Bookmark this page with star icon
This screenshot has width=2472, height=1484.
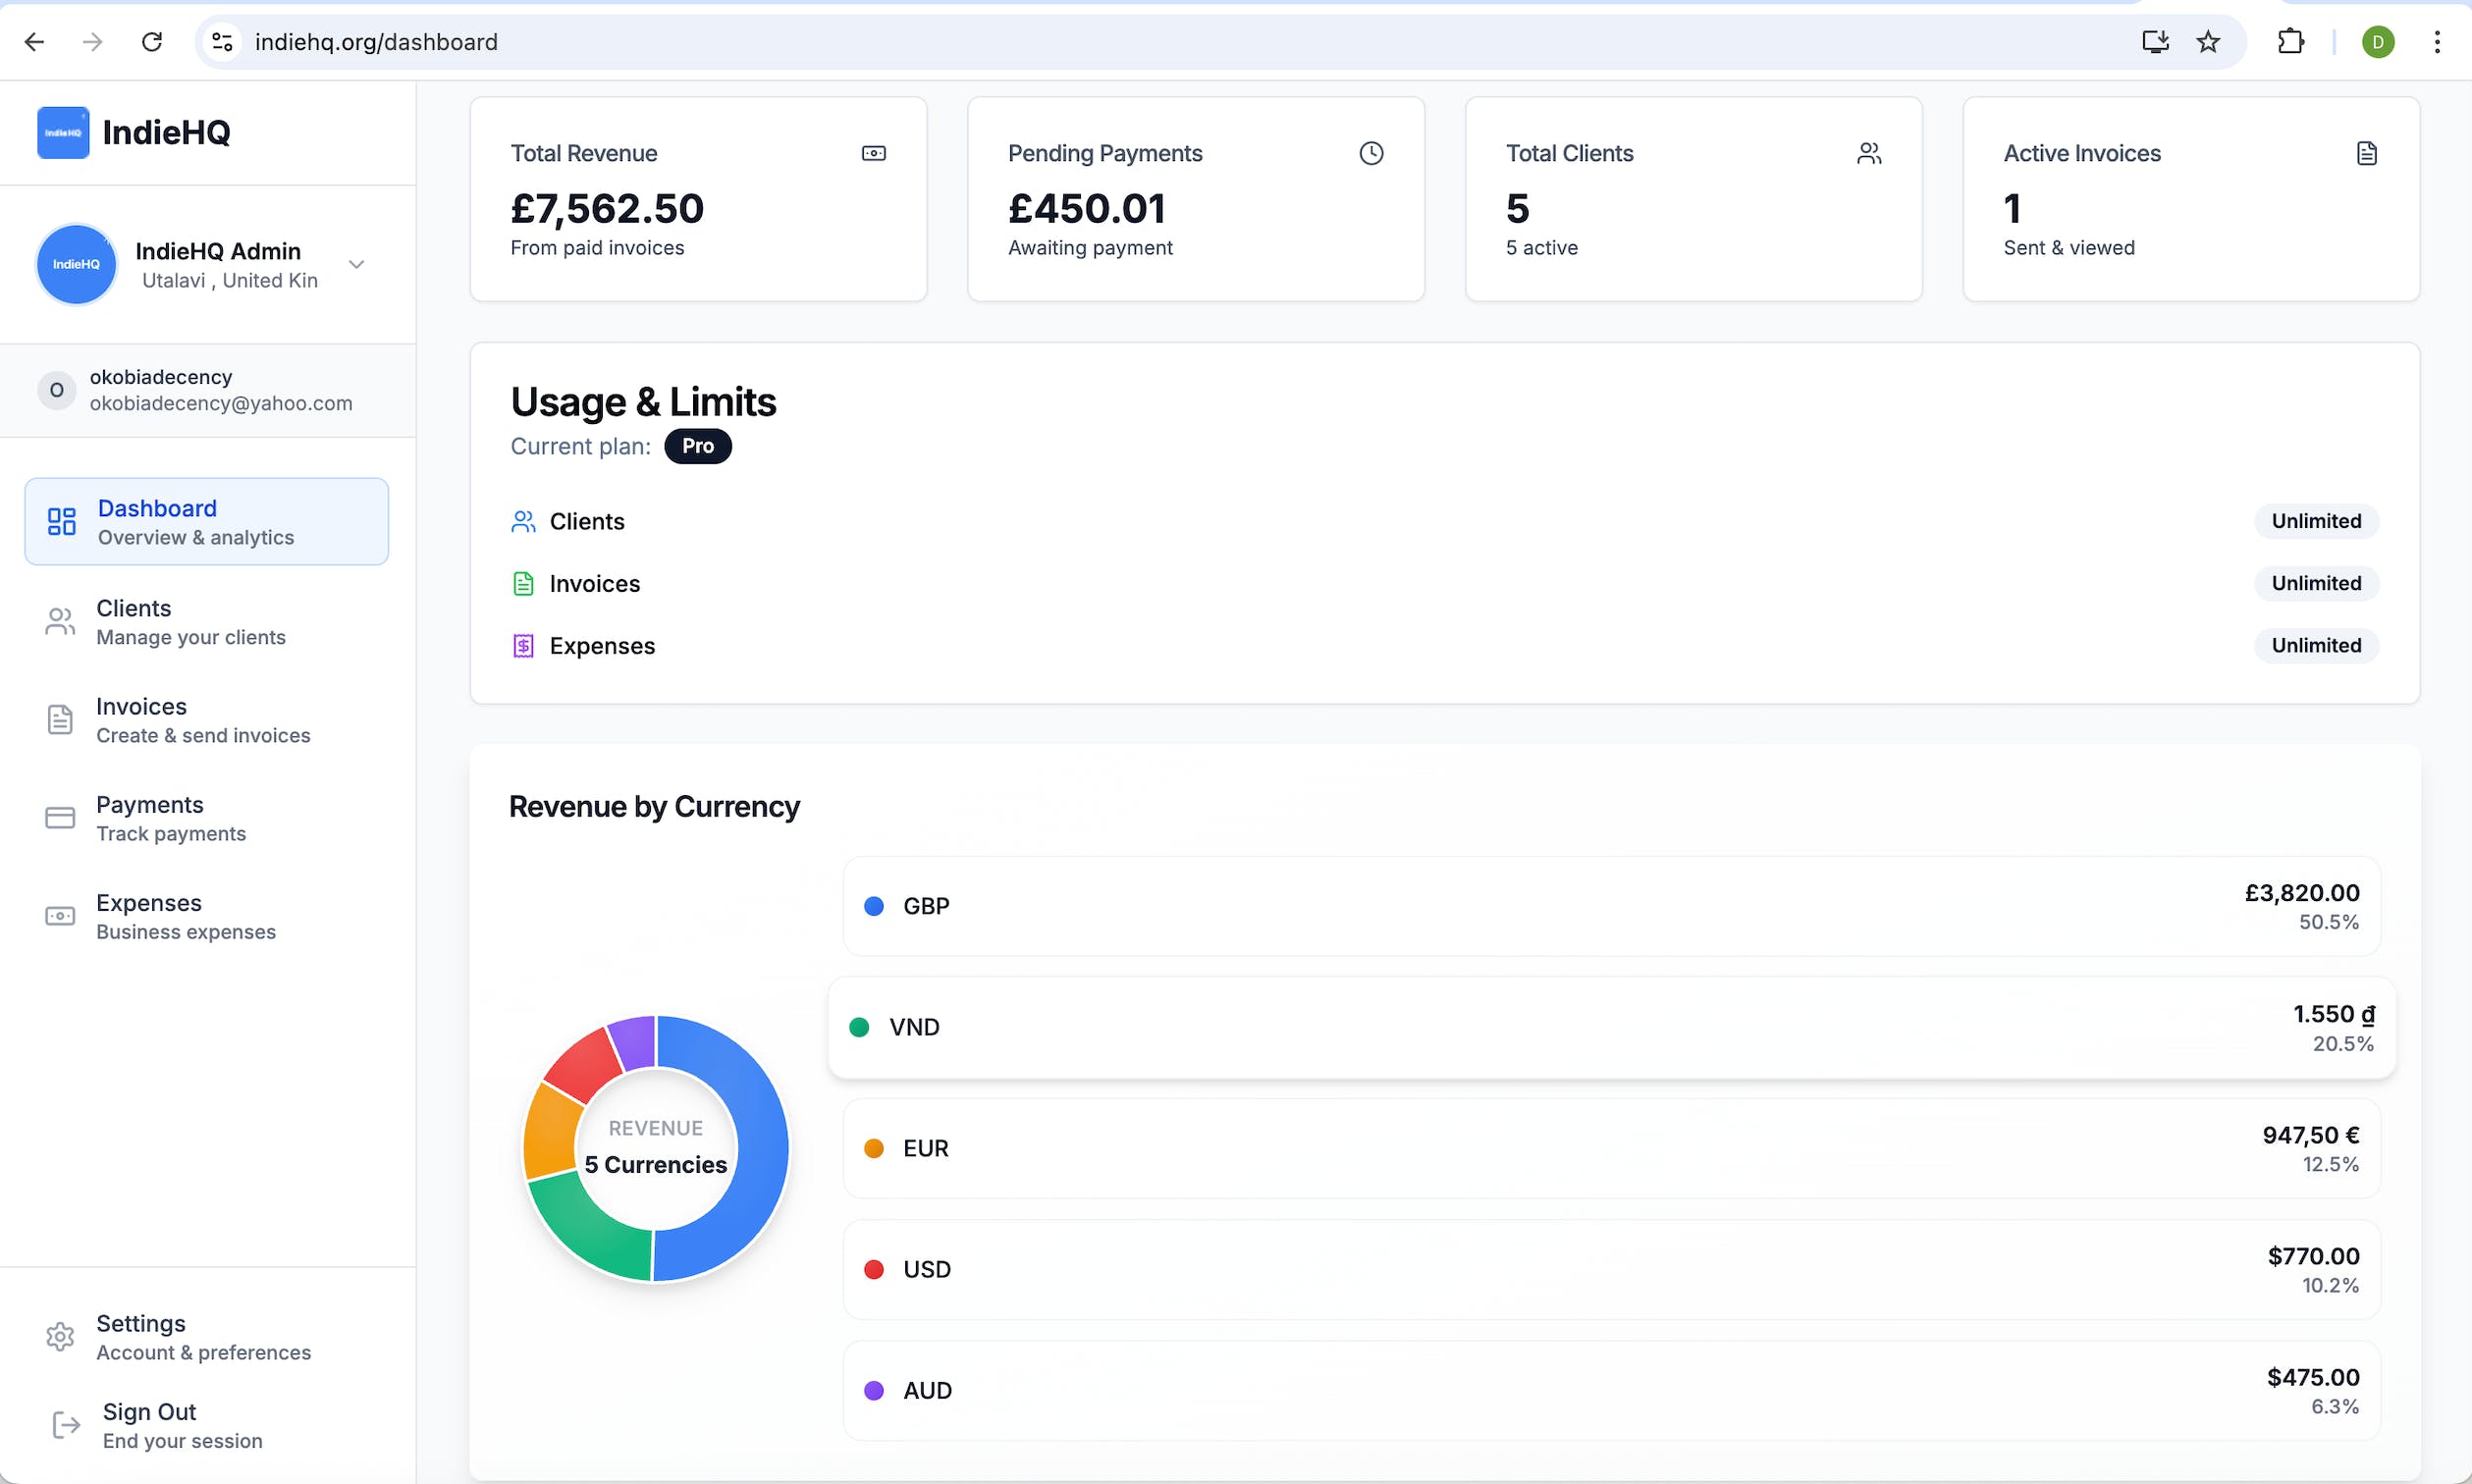[x=2208, y=42]
